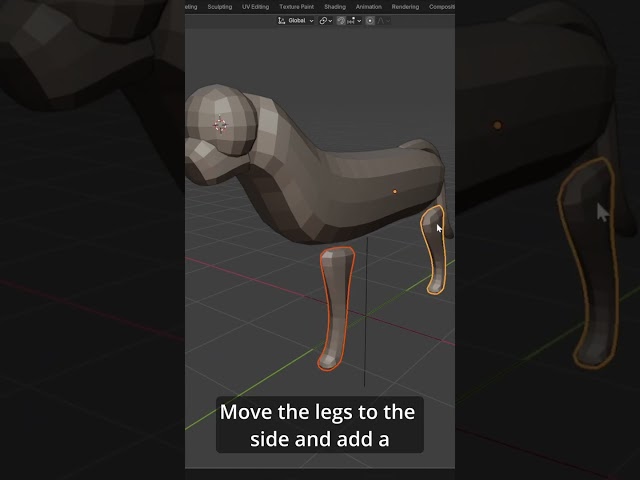Open the proportional editing falloff dropdown
The width and height of the screenshot is (640, 480).
tap(383, 21)
